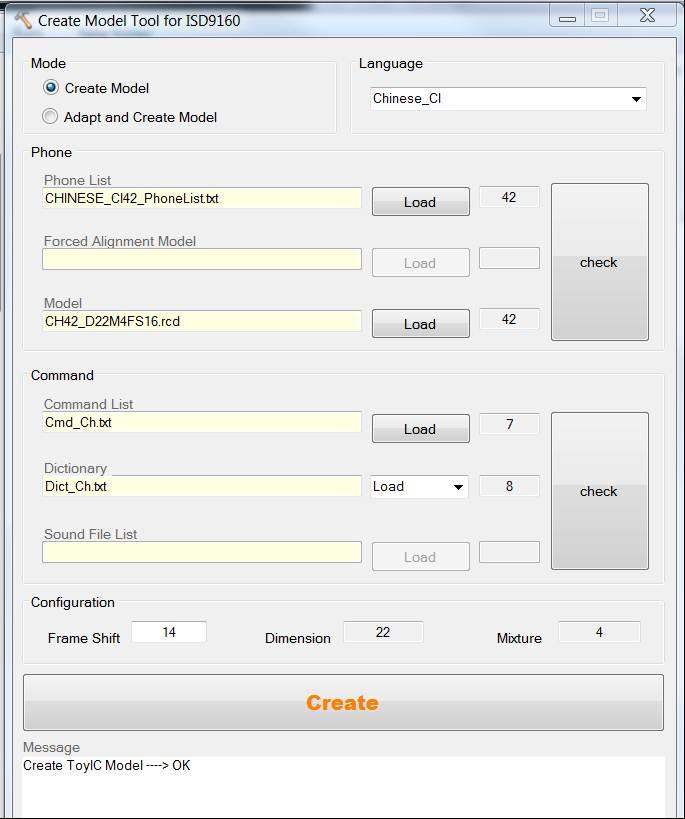
Task: Select Adapt and Create Model option
Action: tap(50, 116)
